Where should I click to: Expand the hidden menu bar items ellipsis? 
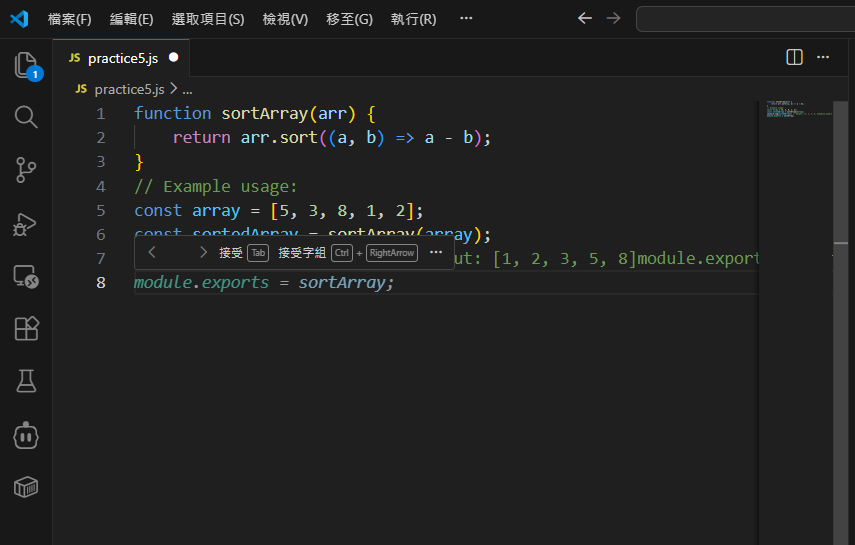pos(466,19)
